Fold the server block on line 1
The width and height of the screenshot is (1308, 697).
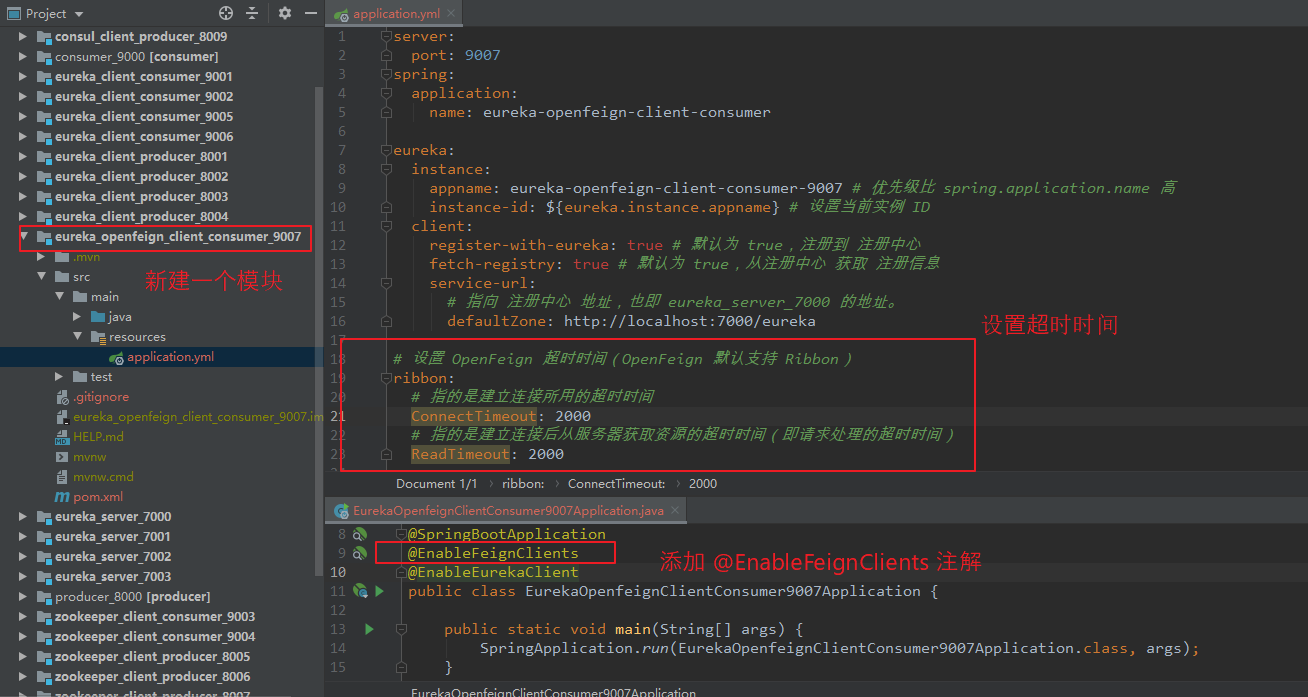[x=386, y=36]
